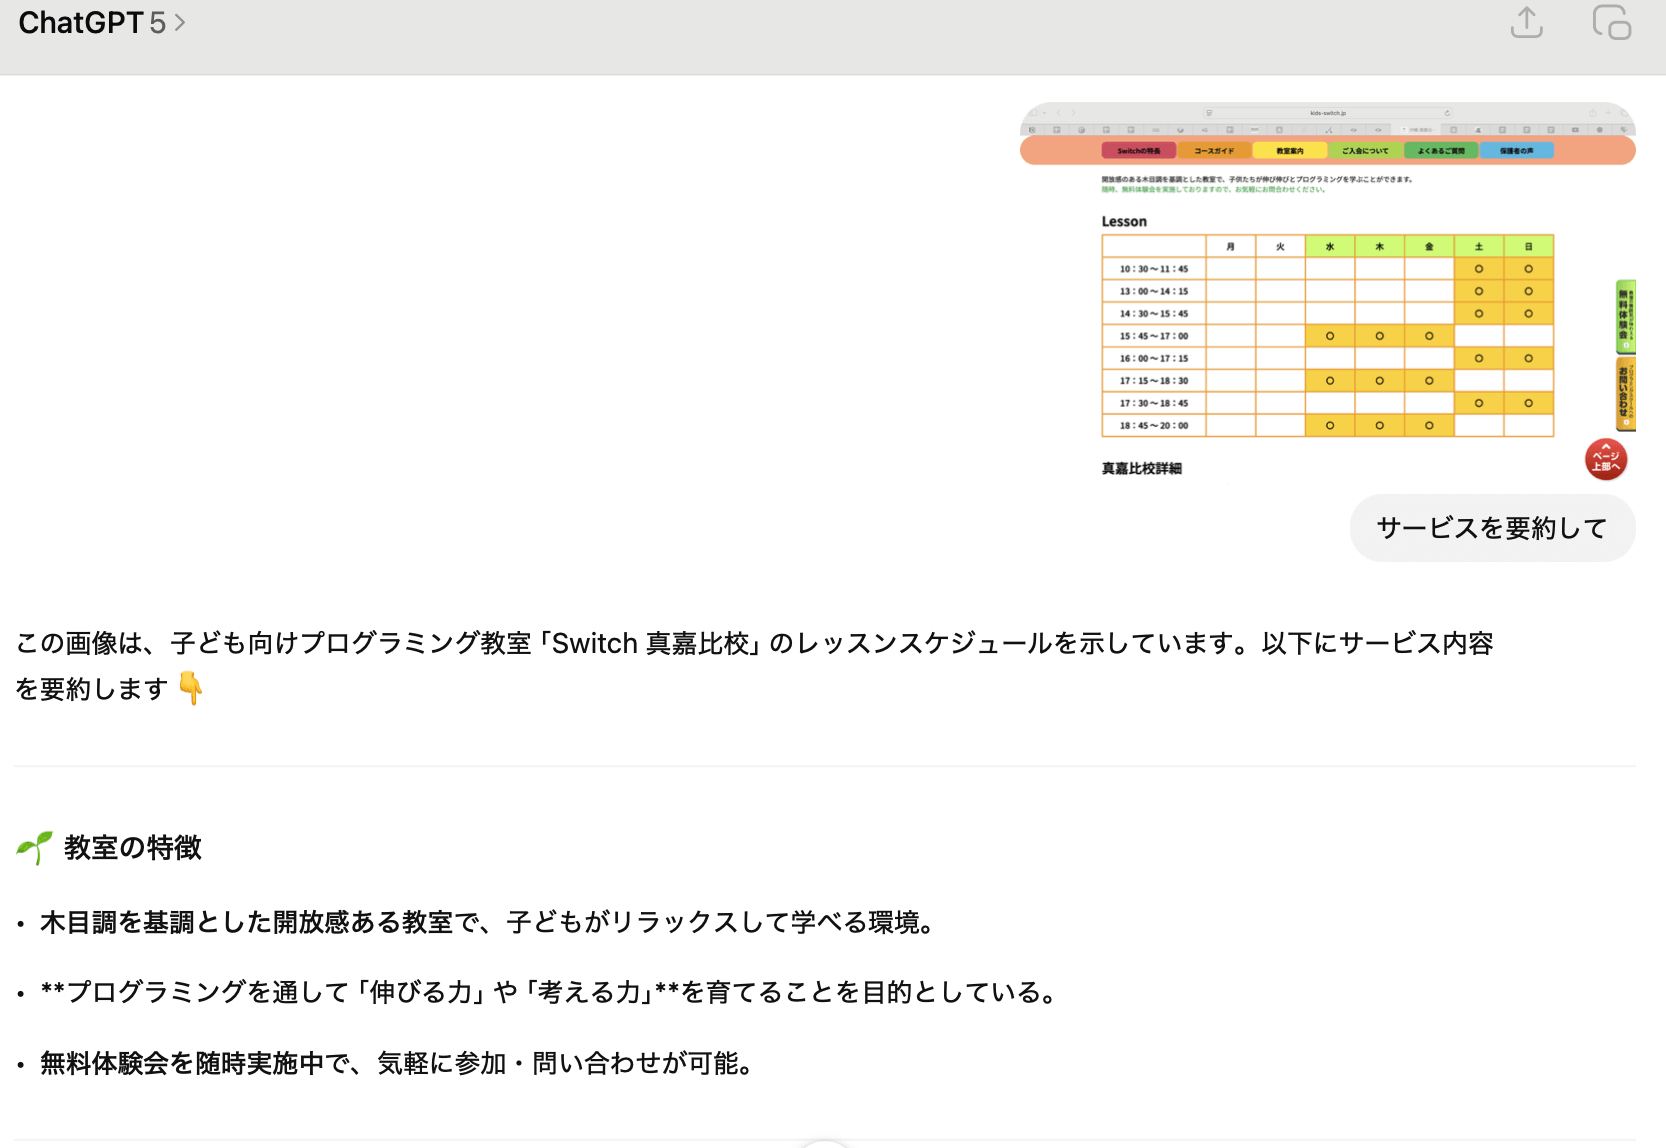This screenshot has width=1666, height=1148.
Task: Click the blue 保護者の声 tab in image
Action: pyautogui.click(x=1516, y=151)
